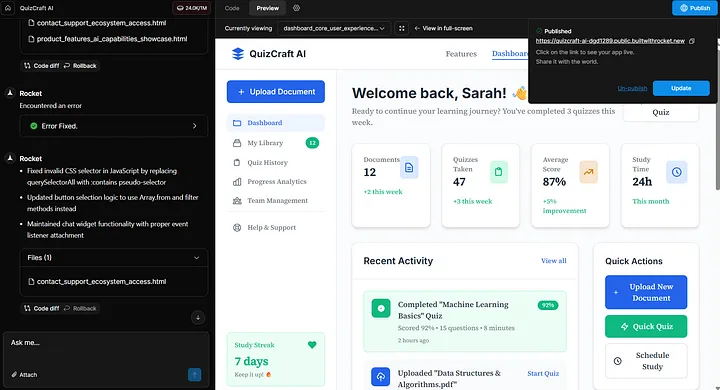Click the Quiz button under publish popup
720x390 pixels.
pyautogui.click(x=661, y=112)
